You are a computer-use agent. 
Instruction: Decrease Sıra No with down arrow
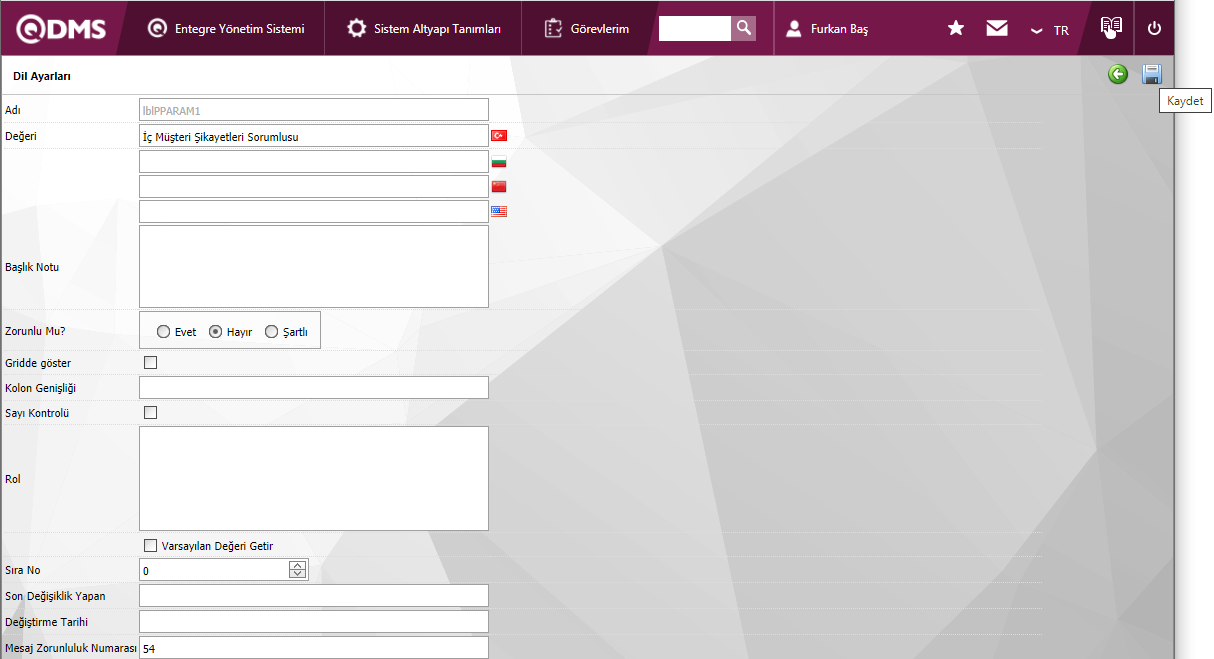[x=297, y=575]
